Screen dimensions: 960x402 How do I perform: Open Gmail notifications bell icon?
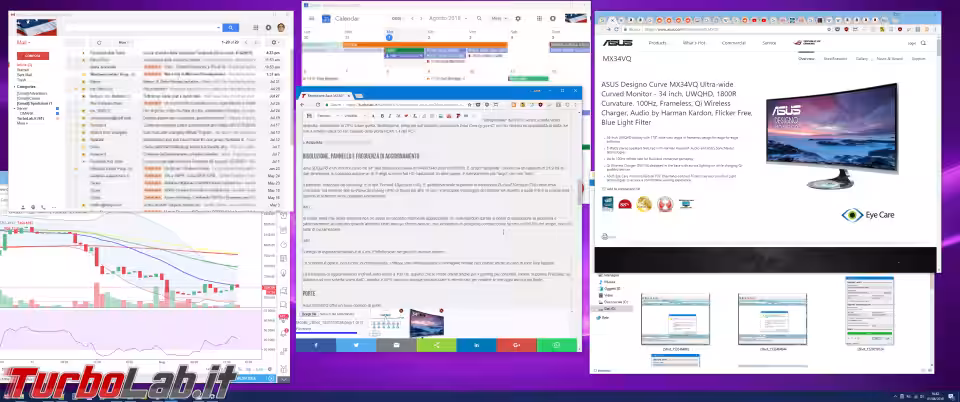point(268,28)
